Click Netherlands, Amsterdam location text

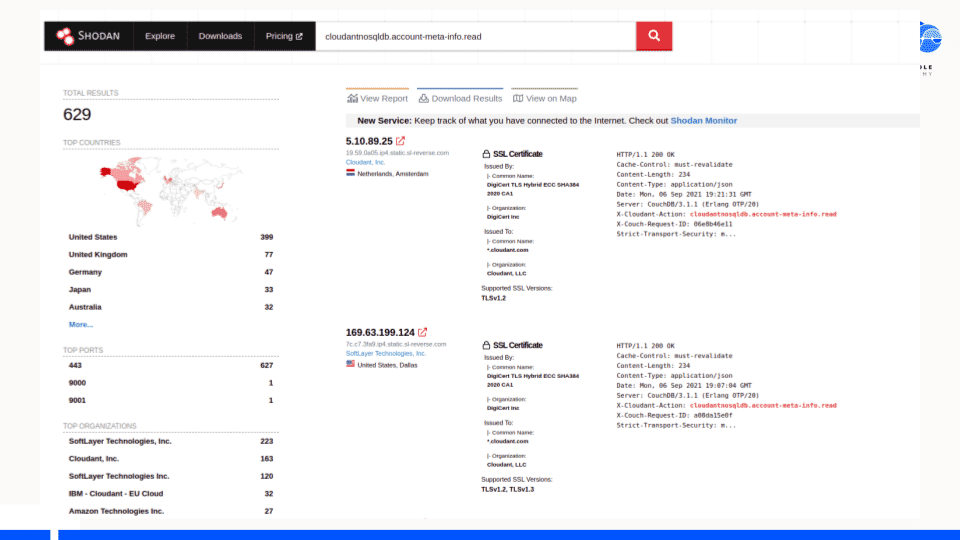click(x=393, y=174)
